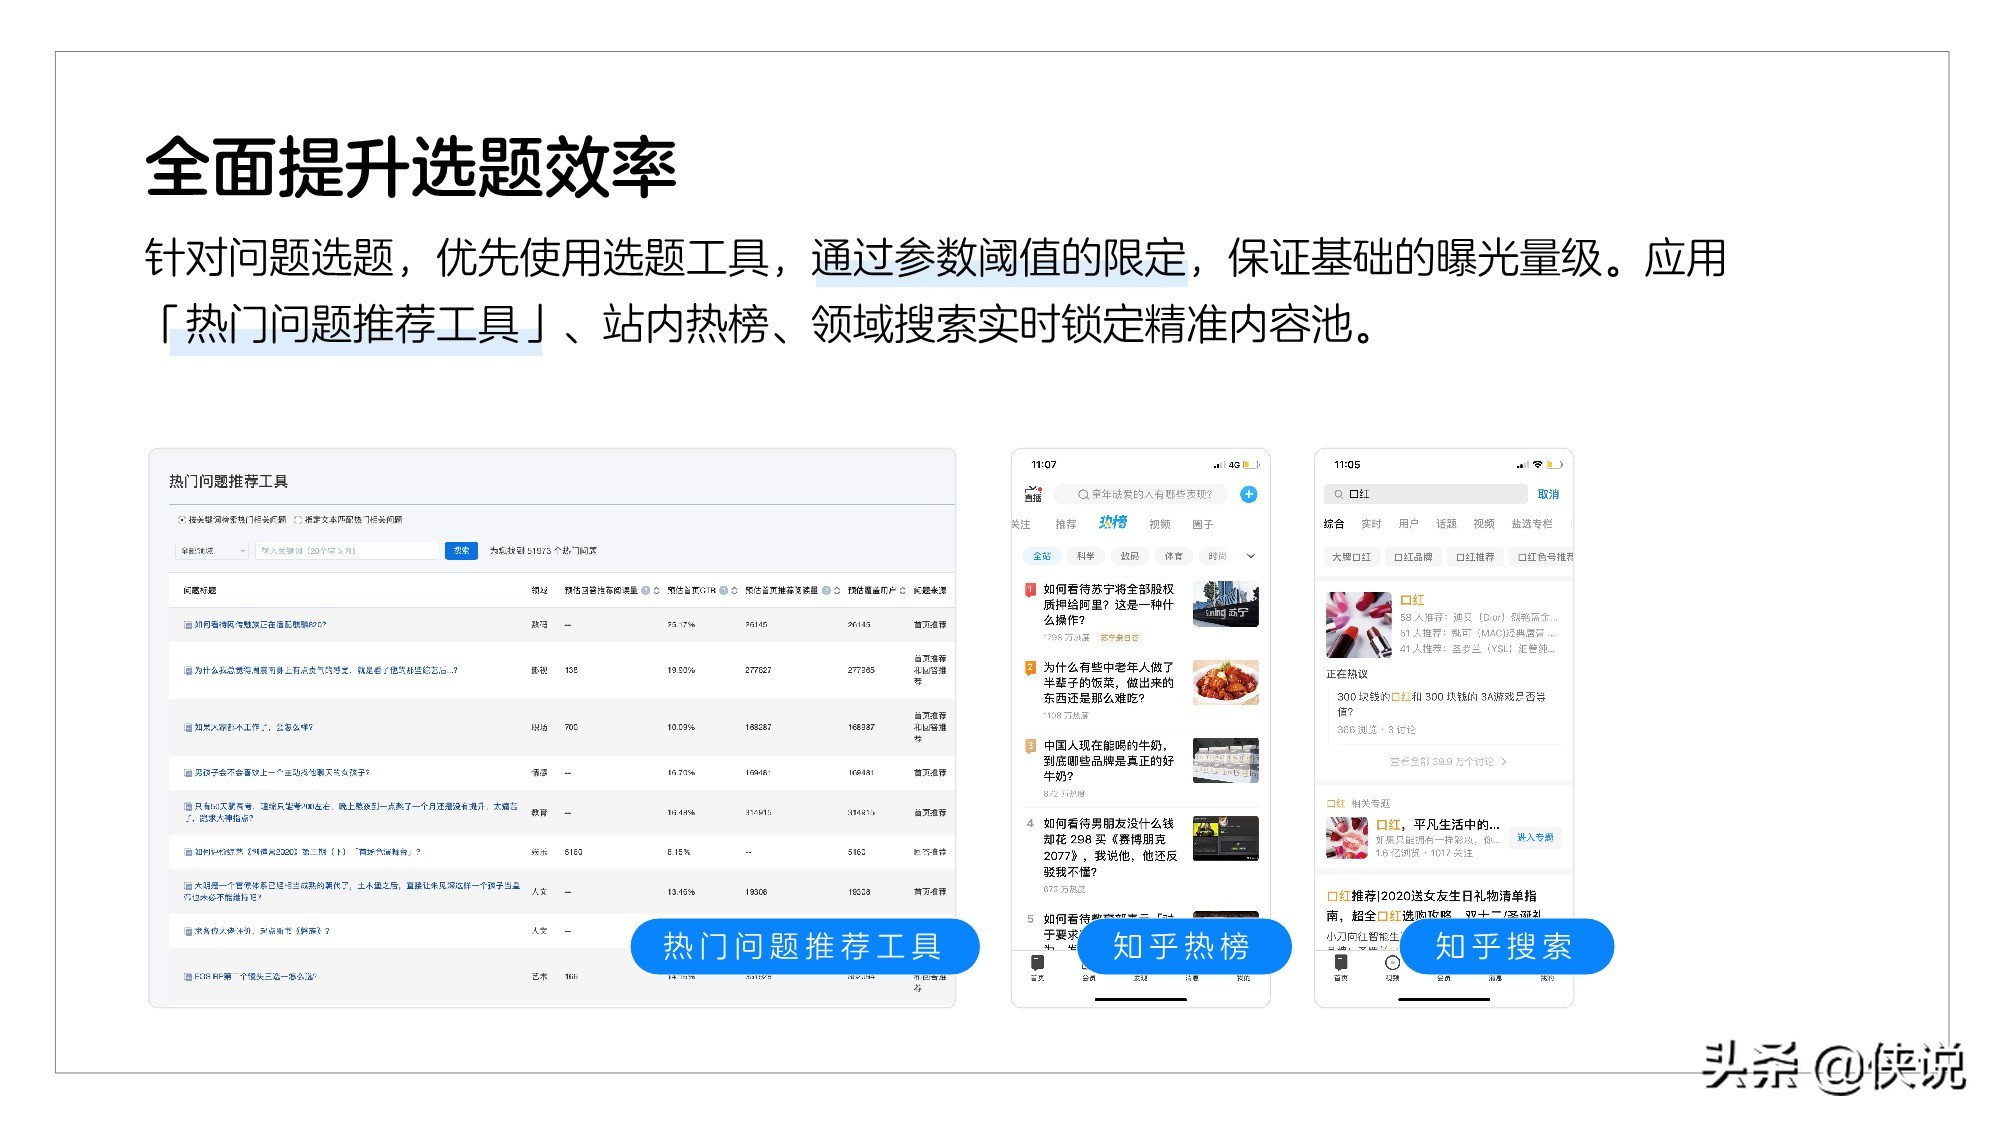The width and height of the screenshot is (2000, 1125).
Task: Tap the 大牌口红 suggestion chip
Action: (x=1351, y=557)
